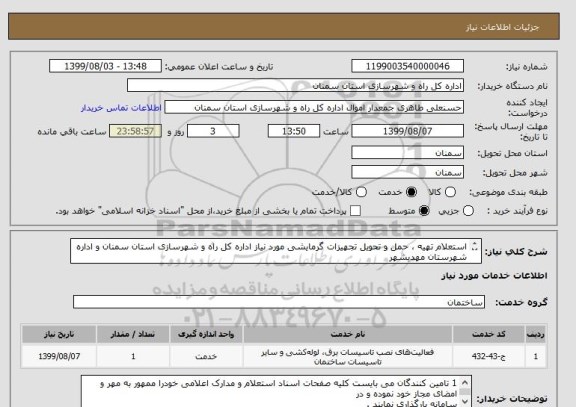
Task: Click the up arrow of the description stepper
Action: pyautogui.click(x=475, y=244)
